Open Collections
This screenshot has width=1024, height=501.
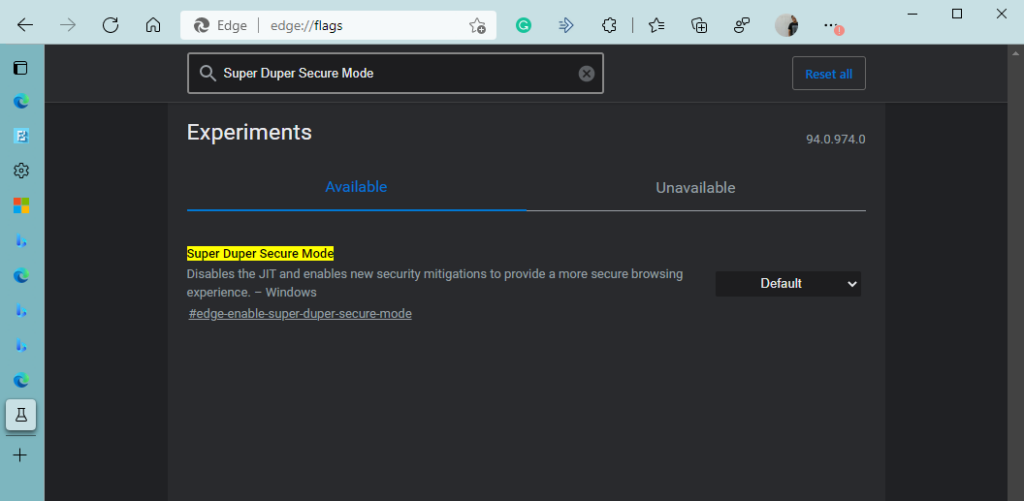[x=699, y=25]
